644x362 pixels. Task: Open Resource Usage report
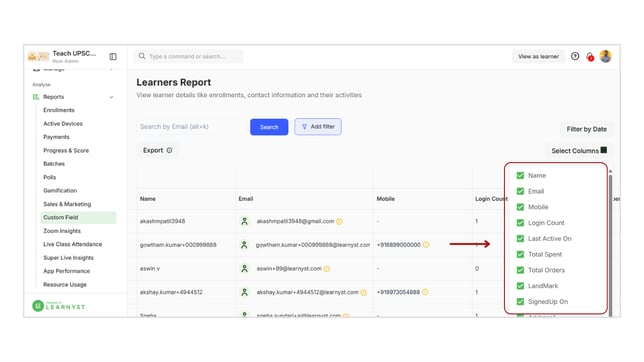pos(65,284)
